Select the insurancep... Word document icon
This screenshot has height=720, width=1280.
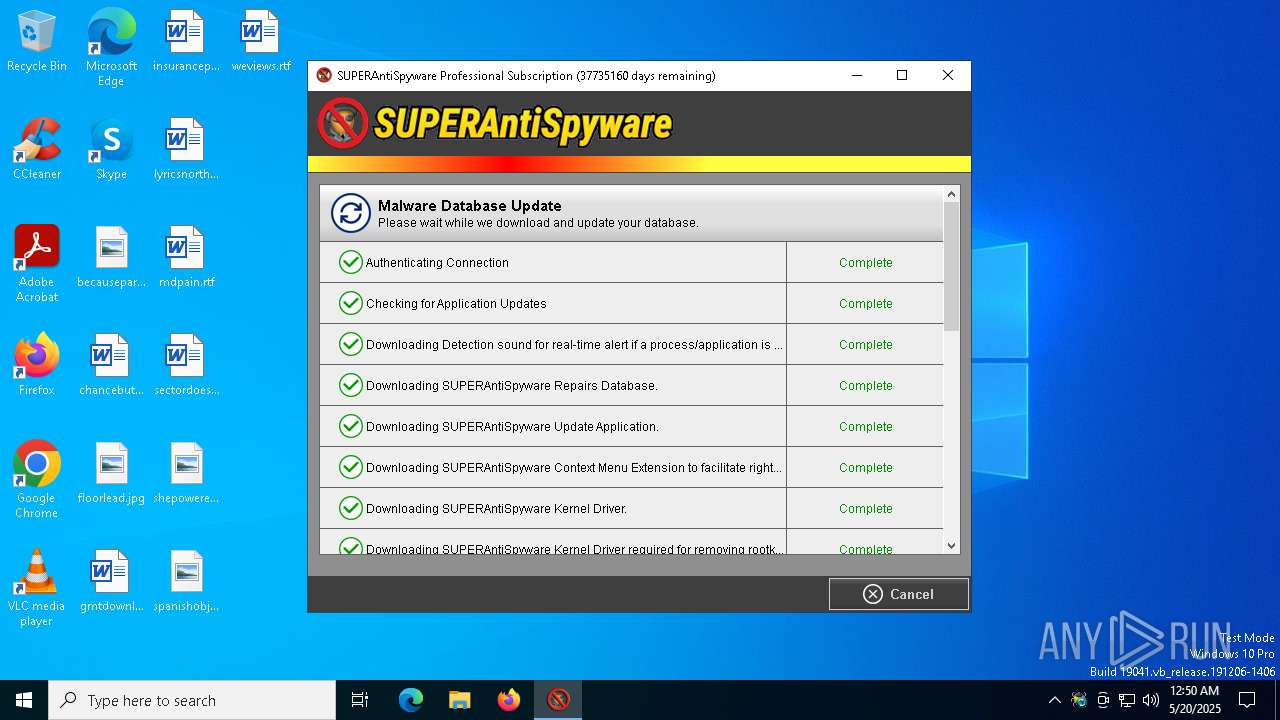[186, 41]
